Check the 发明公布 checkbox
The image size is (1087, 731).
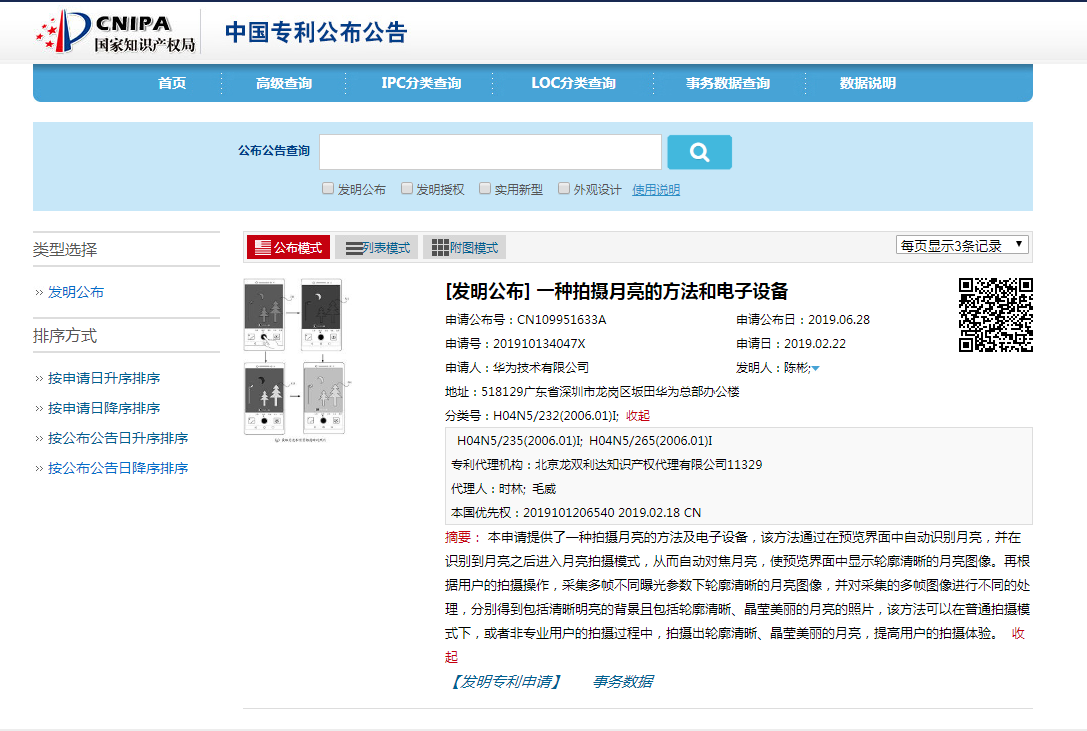coord(328,188)
